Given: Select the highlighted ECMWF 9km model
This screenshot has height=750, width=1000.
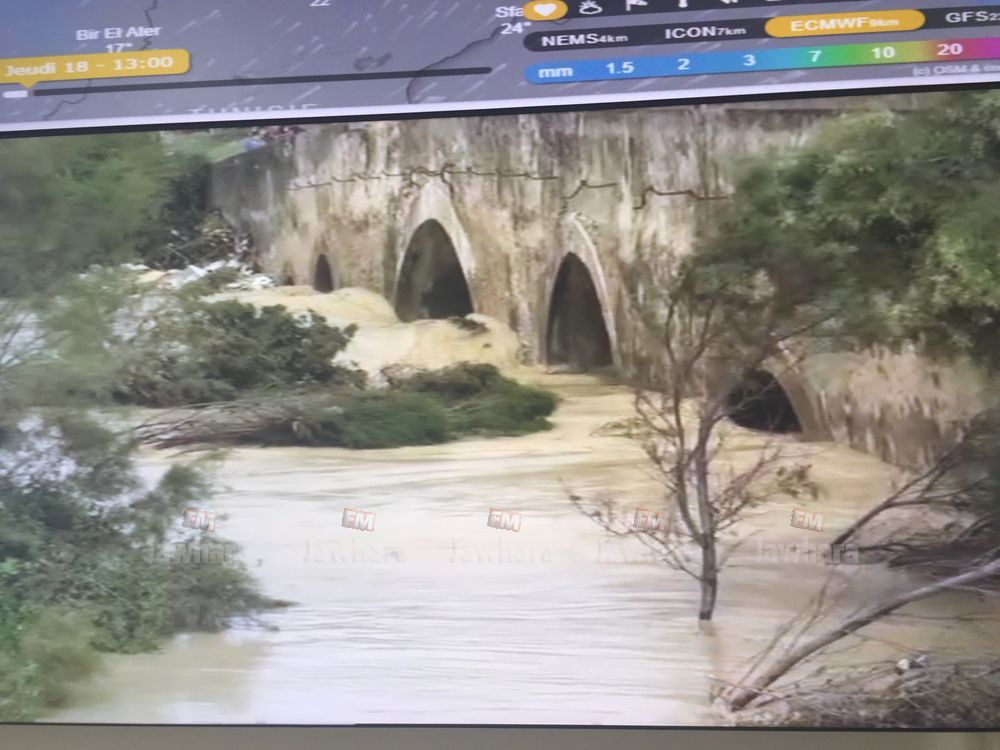Looking at the screenshot, I should point(844,24).
